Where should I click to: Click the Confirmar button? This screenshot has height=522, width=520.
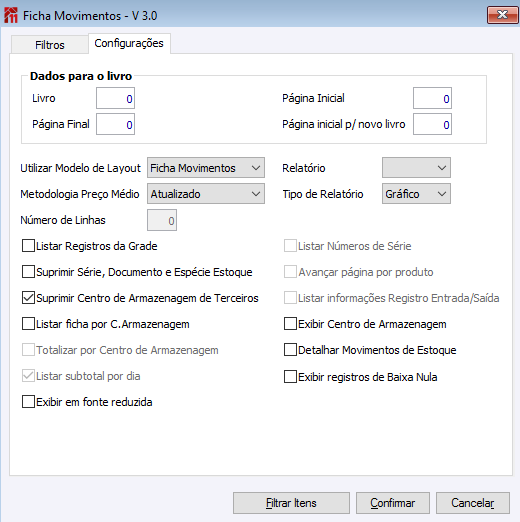pos(393,503)
